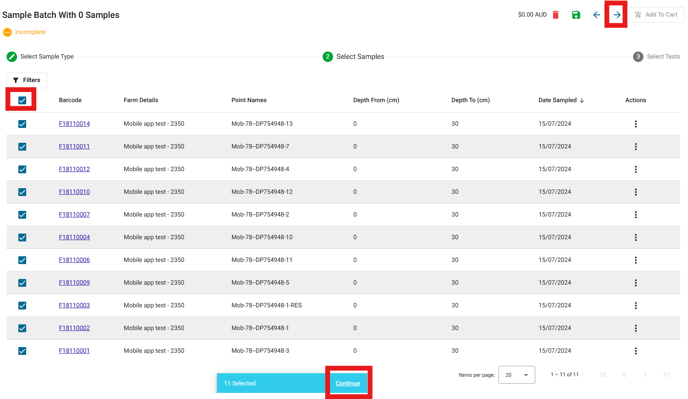688x399 pixels.
Task: Open barcode link F18110011
Action: tap(74, 147)
